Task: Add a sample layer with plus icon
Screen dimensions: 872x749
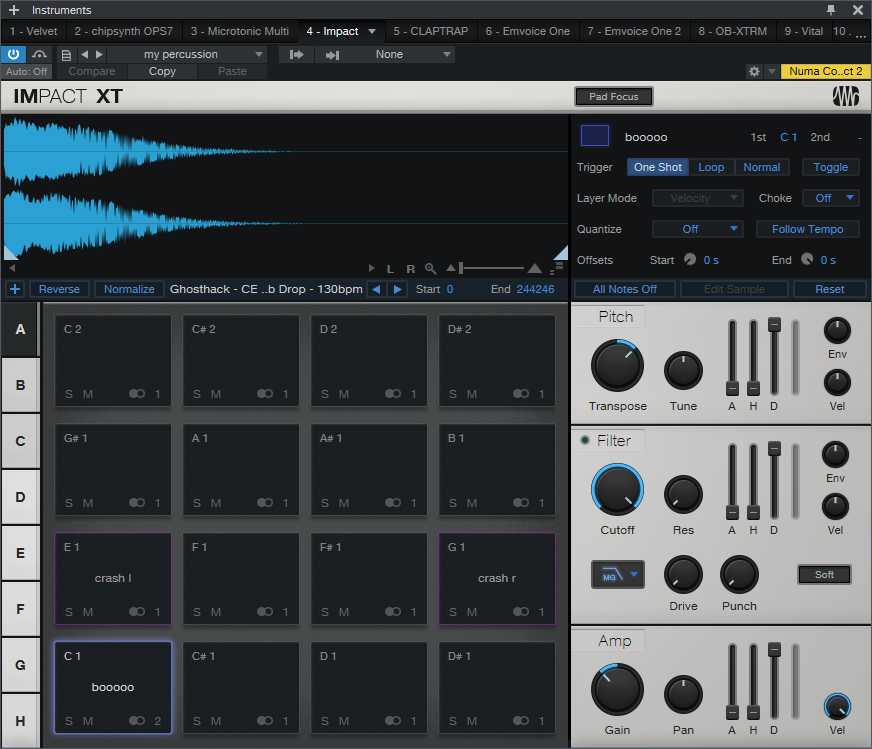Action: (x=14, y=289)
